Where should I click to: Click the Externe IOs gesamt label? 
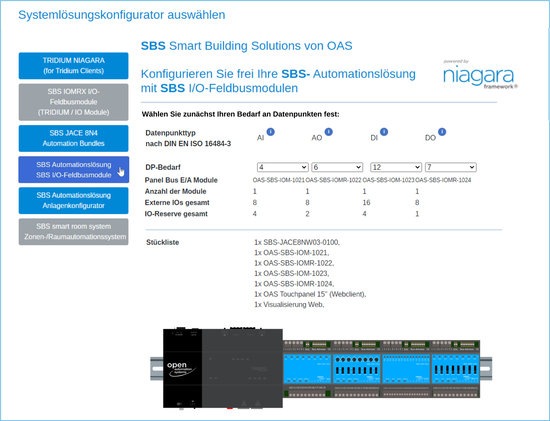tap(177, 202)
